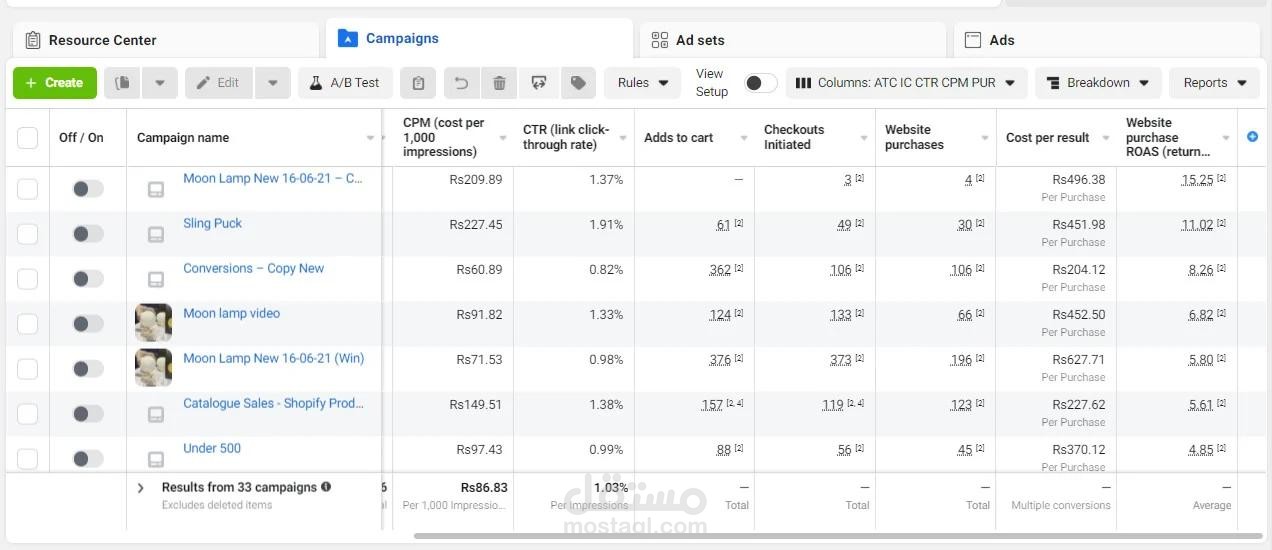The width and height of the screenshot is (1272, 550).
Task: Open the Resource Center tab
Action: coord(166,40)
